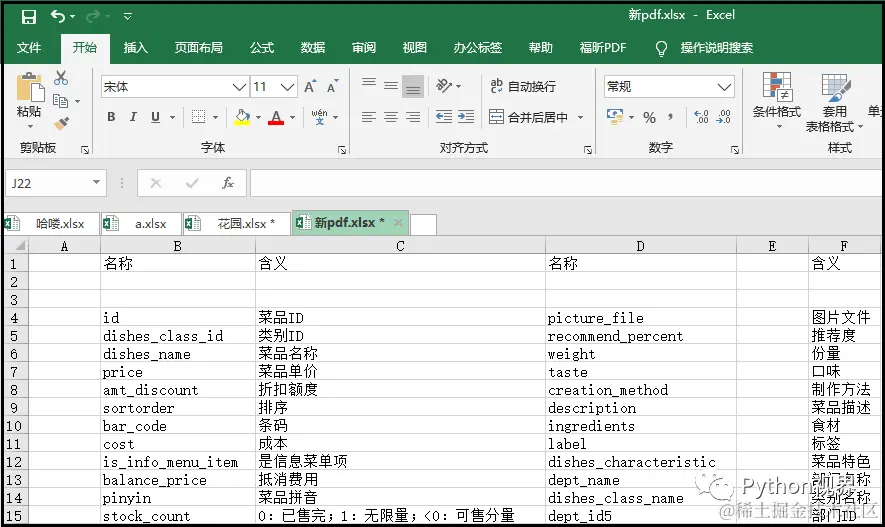This screenshot has height=527, width=885.
Task: Apply the yellow fill color bucket
Action: (242, 117)
